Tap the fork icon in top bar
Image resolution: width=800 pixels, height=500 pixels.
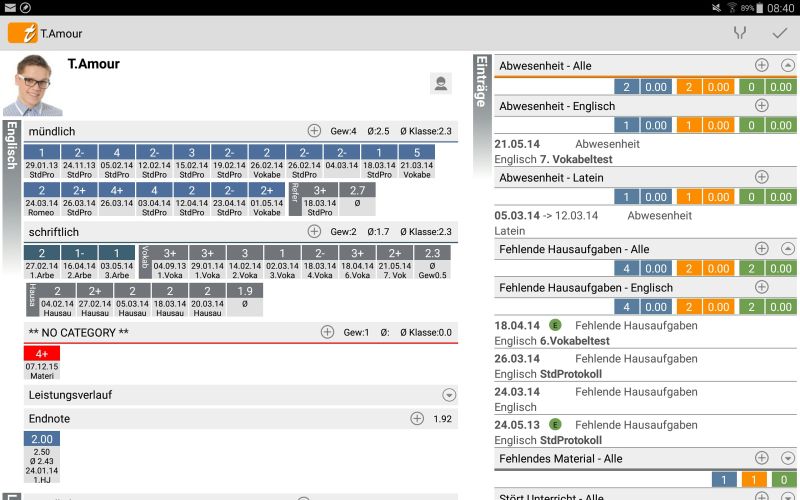click(740, 32)
